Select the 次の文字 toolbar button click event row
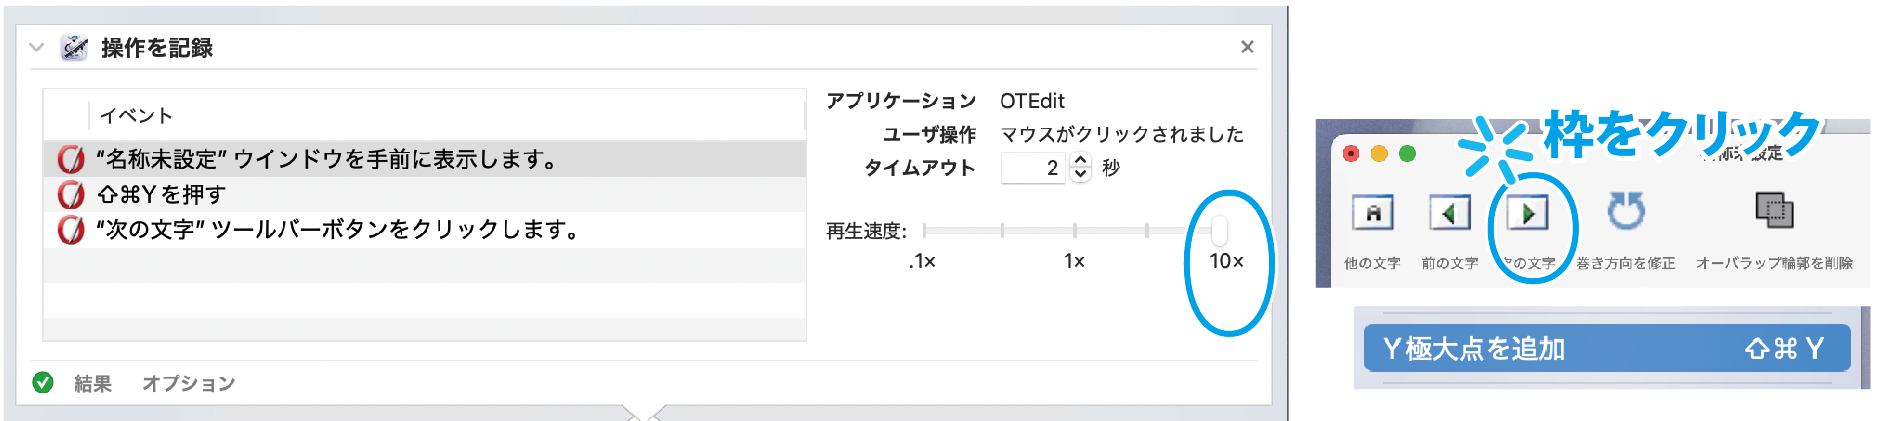Viewport: 1880px width, 421px height. coord(340,229)
